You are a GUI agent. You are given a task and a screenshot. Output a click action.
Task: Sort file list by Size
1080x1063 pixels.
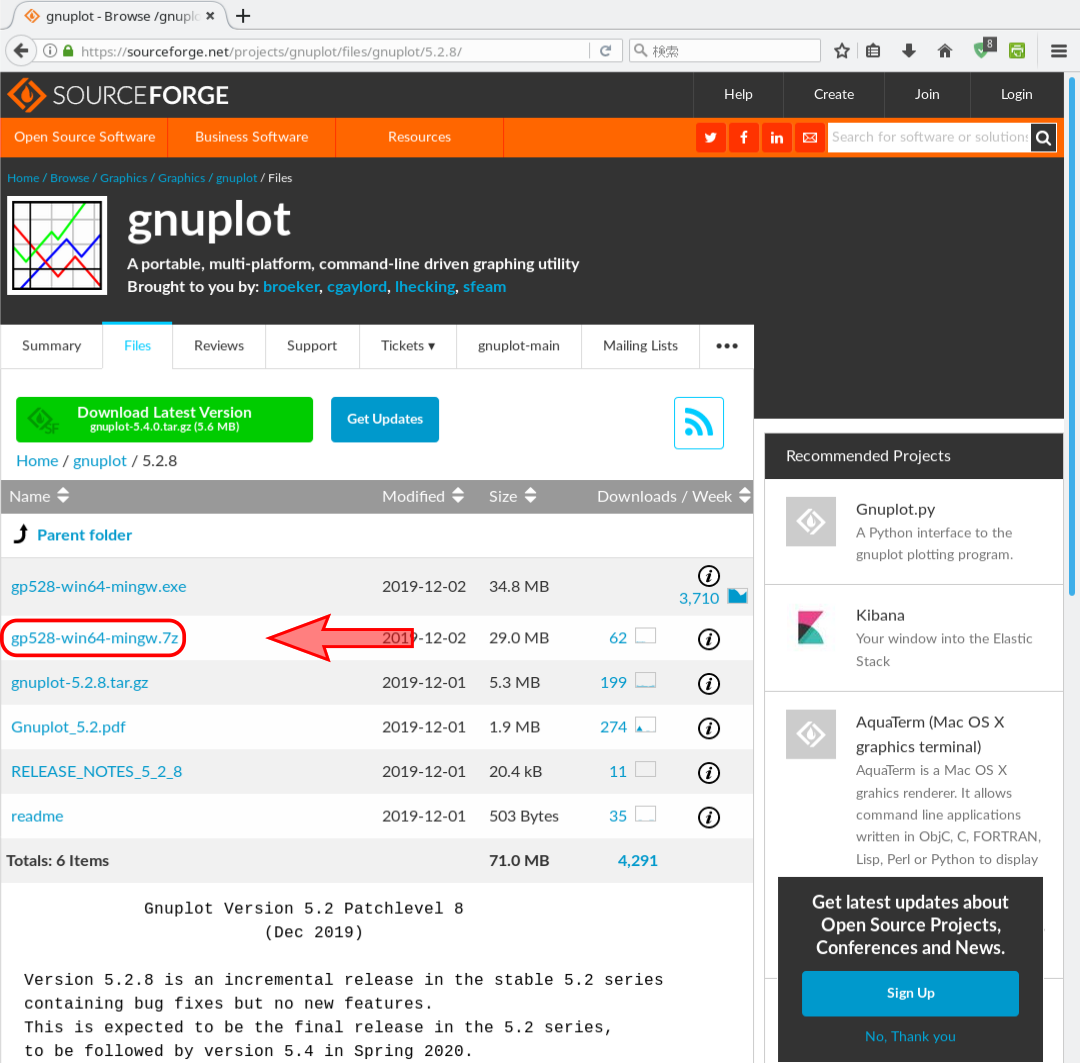coord(512,496)
